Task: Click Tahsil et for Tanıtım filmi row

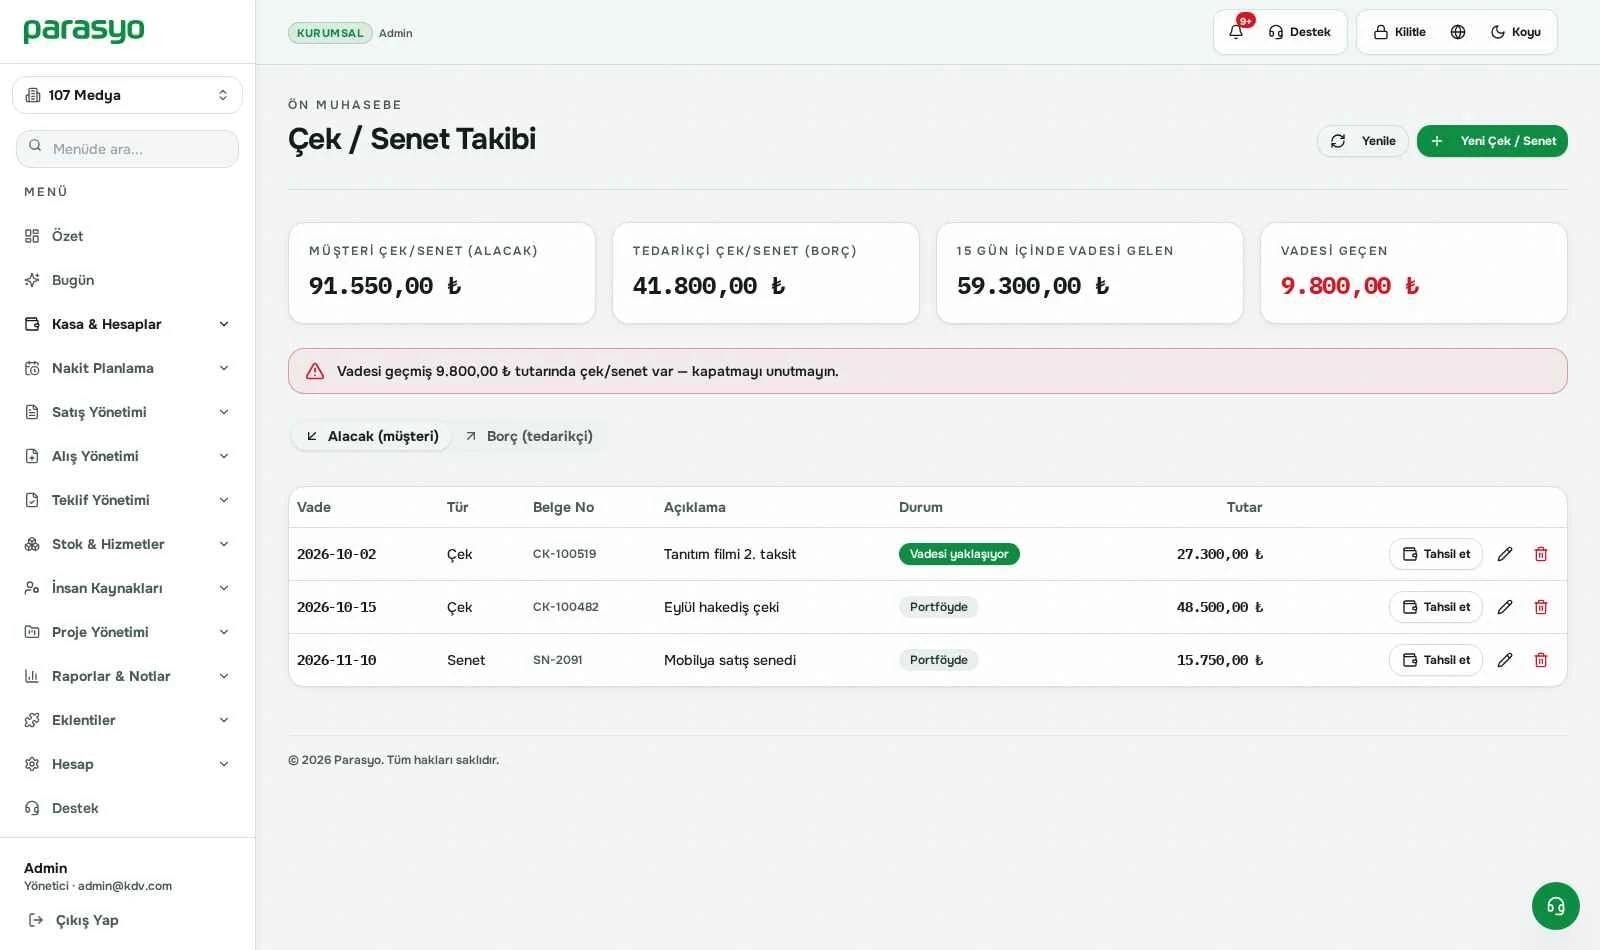Action: coord(1436,554)
